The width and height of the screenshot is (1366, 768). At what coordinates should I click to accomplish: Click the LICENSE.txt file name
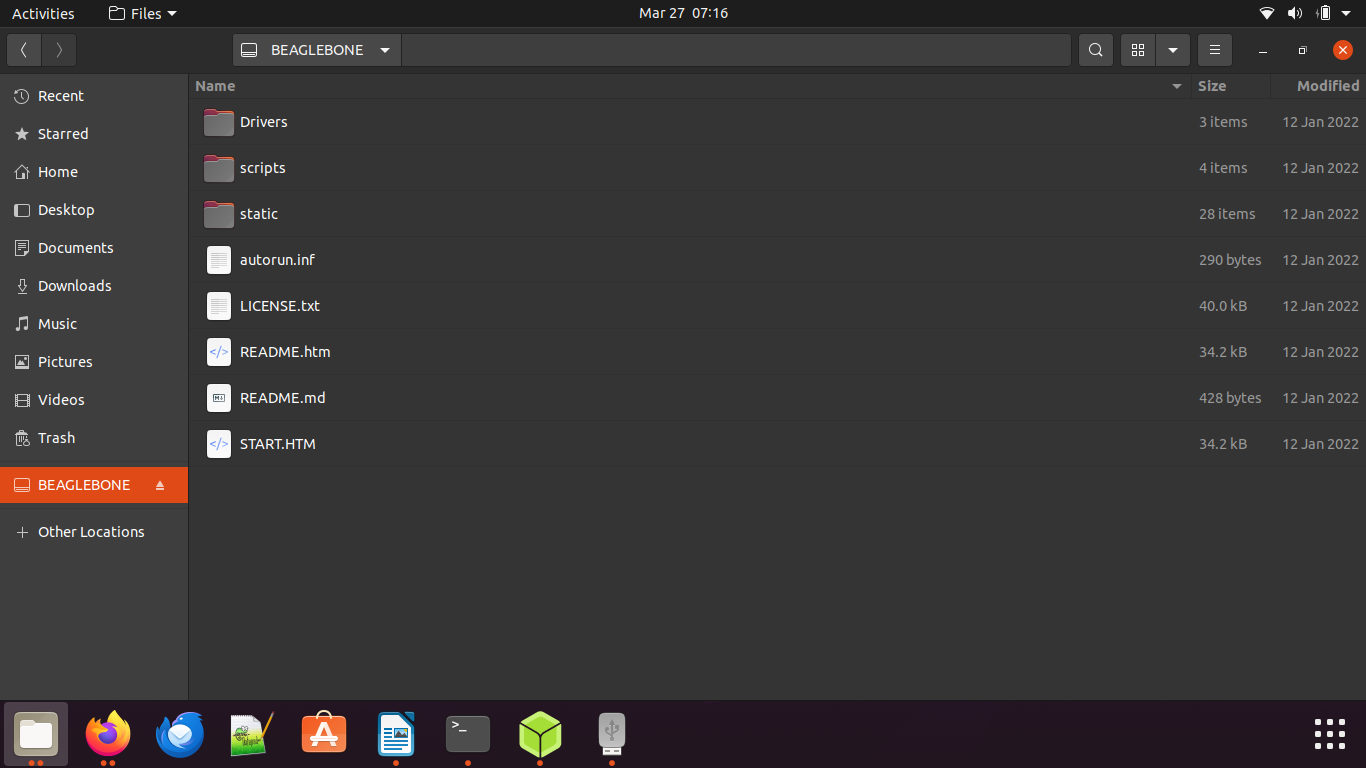click(x=280, y=306)
